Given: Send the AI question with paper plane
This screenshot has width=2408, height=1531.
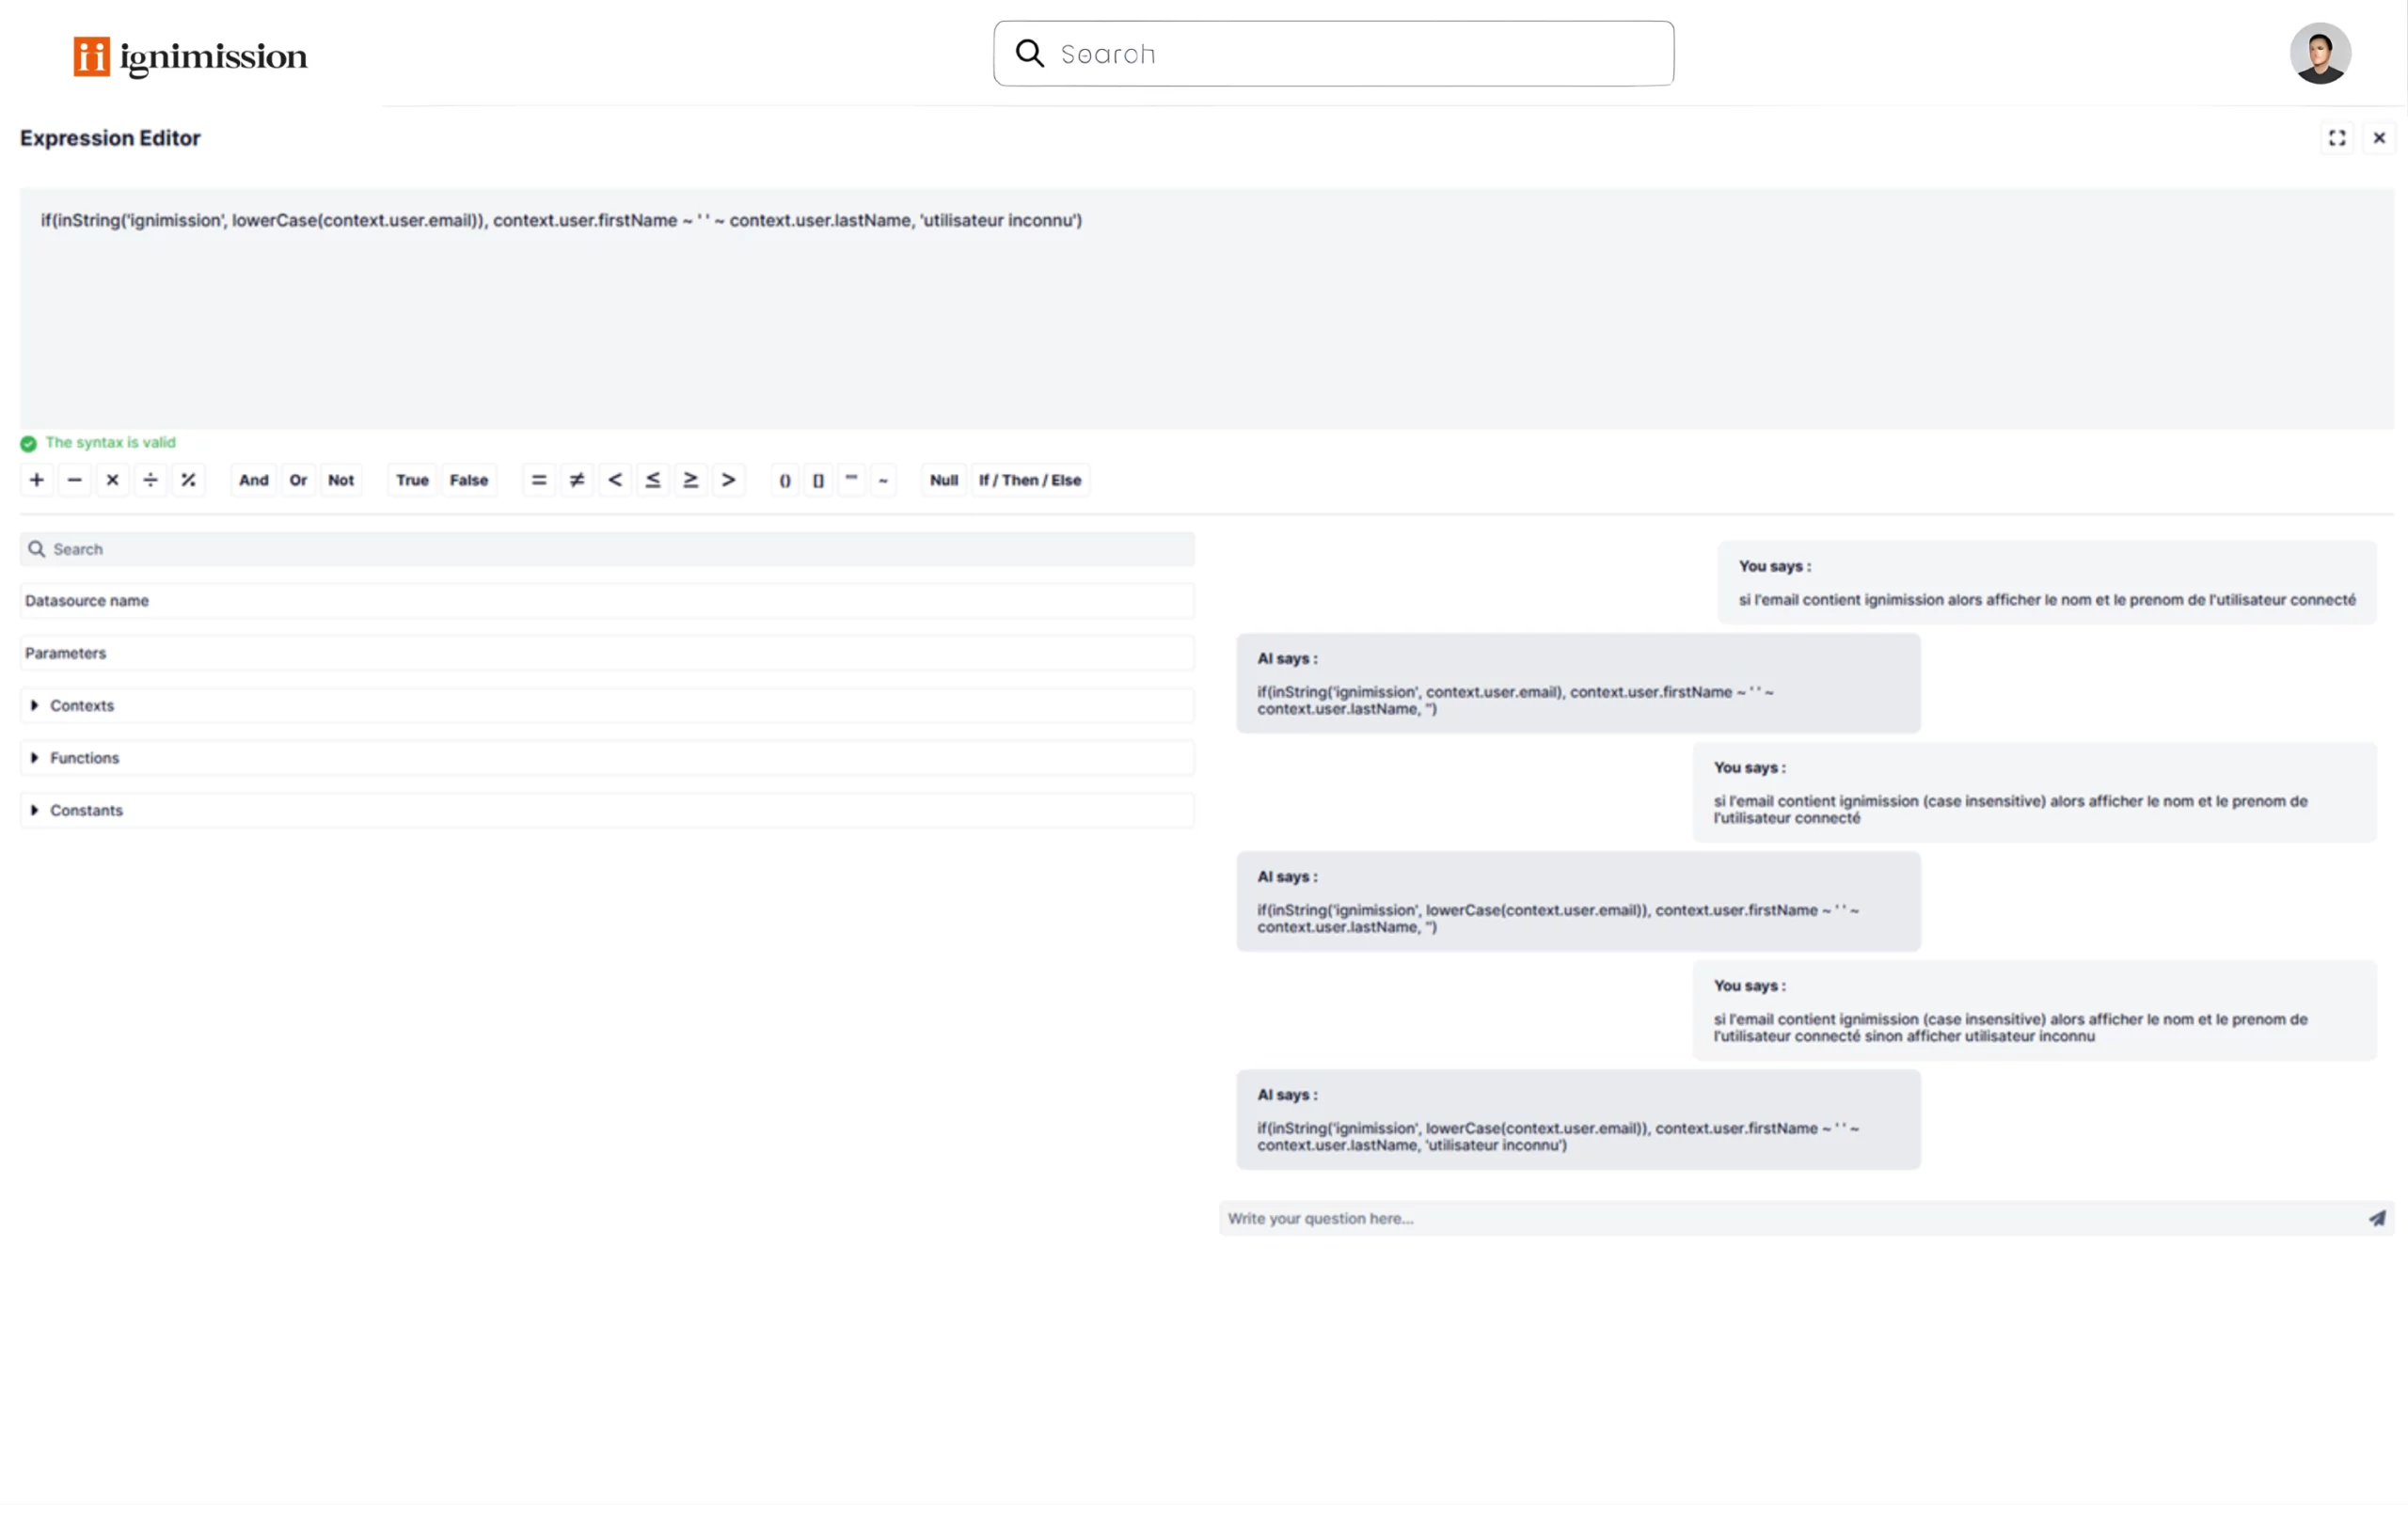Looking at the screenshot, I should click(2376, 1218).
